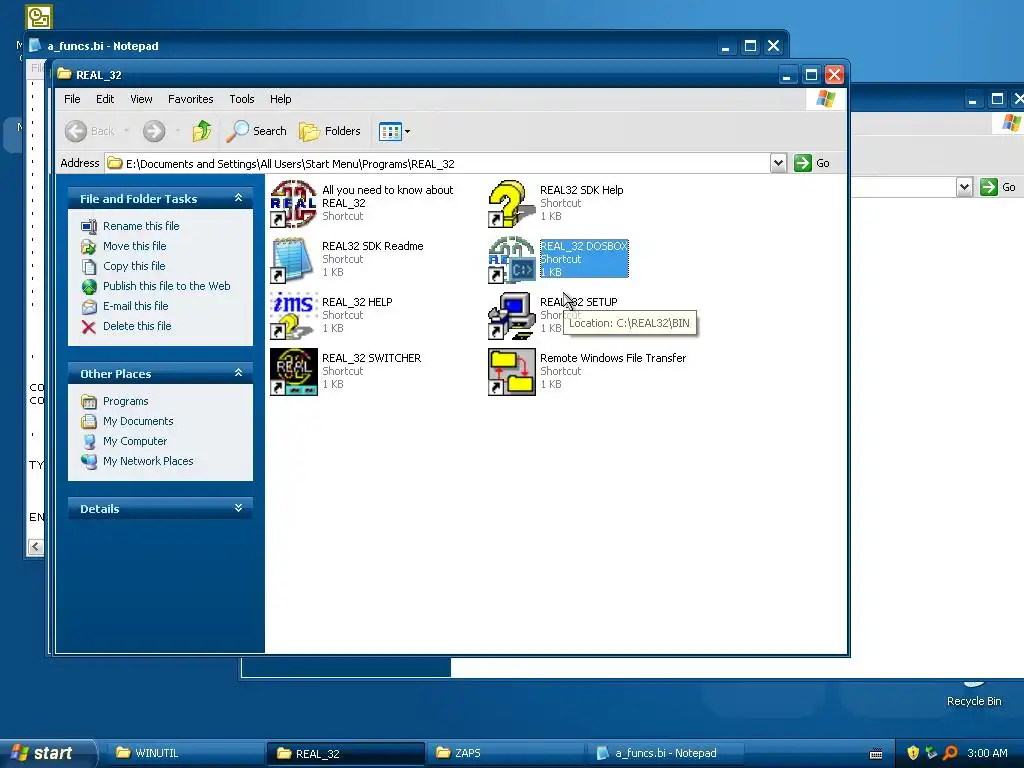
Task: Click inside the REAL_32 address field
Action: coord(438,163)
